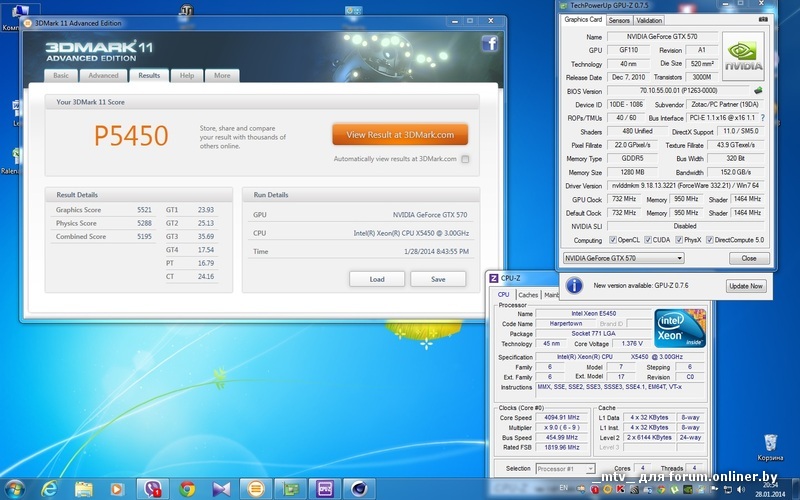Switch to the 3DMark 11 taskbar button
Viewport: 800px width, 500px height.
[256, 489]
